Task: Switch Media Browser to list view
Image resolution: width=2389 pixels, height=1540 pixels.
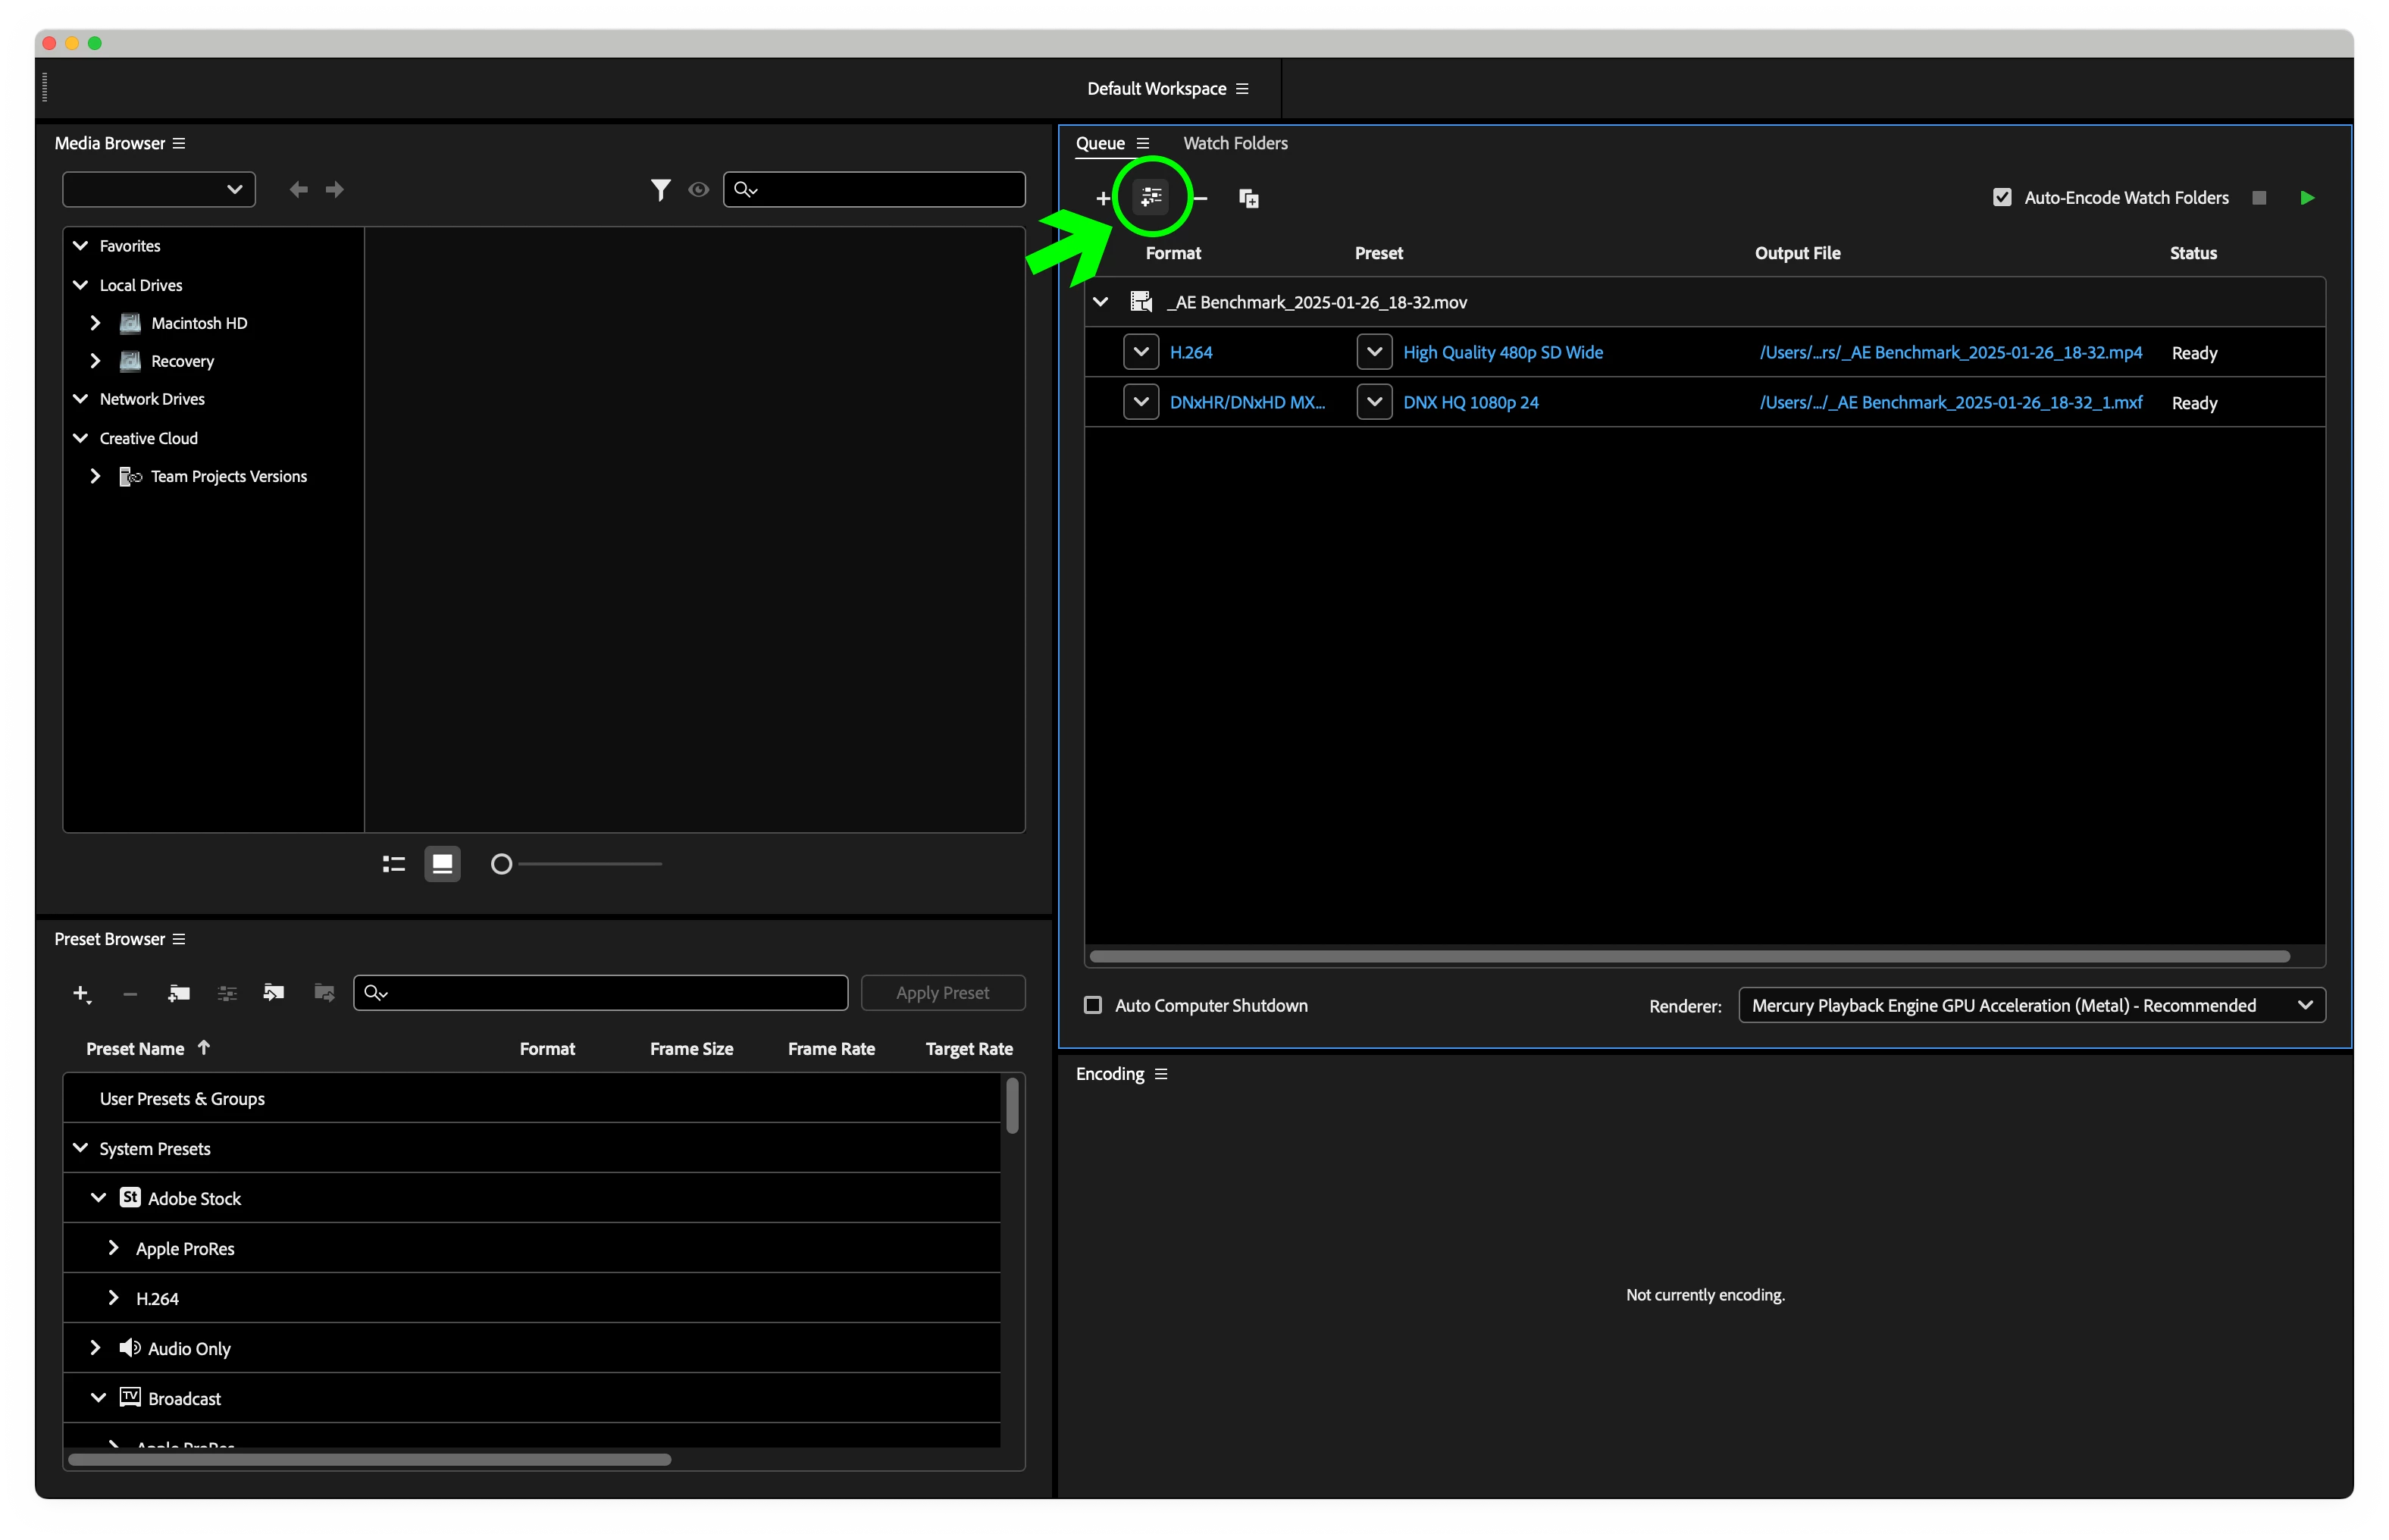Action: coord(394,864)
